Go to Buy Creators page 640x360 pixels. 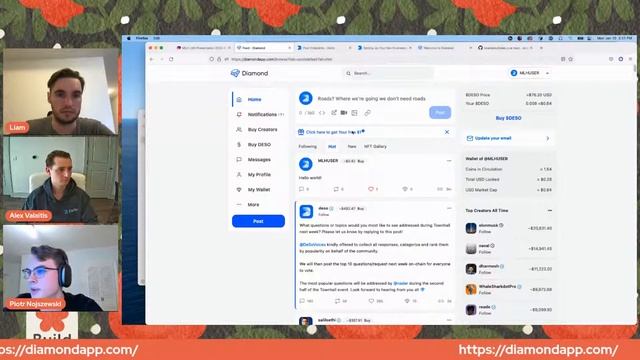point(262,130)
